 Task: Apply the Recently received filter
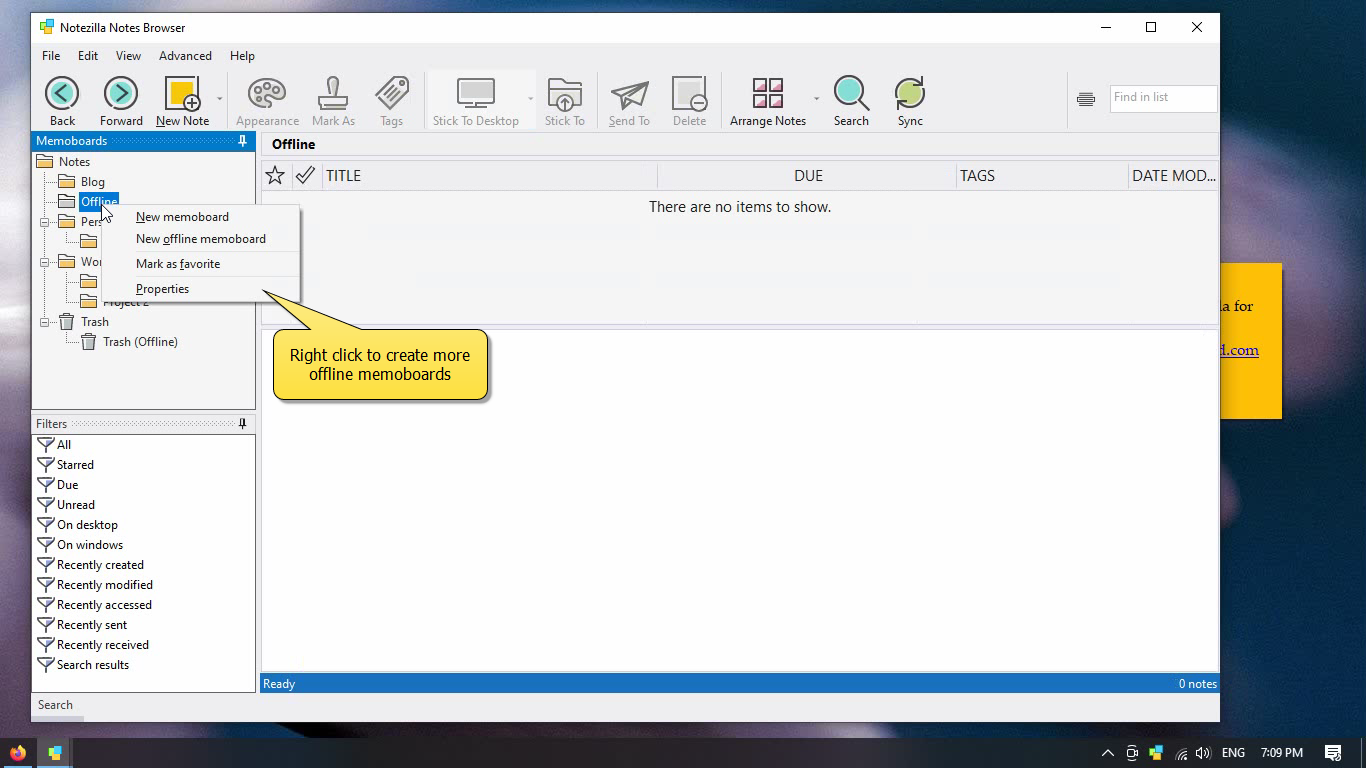(x=103, y=645)
